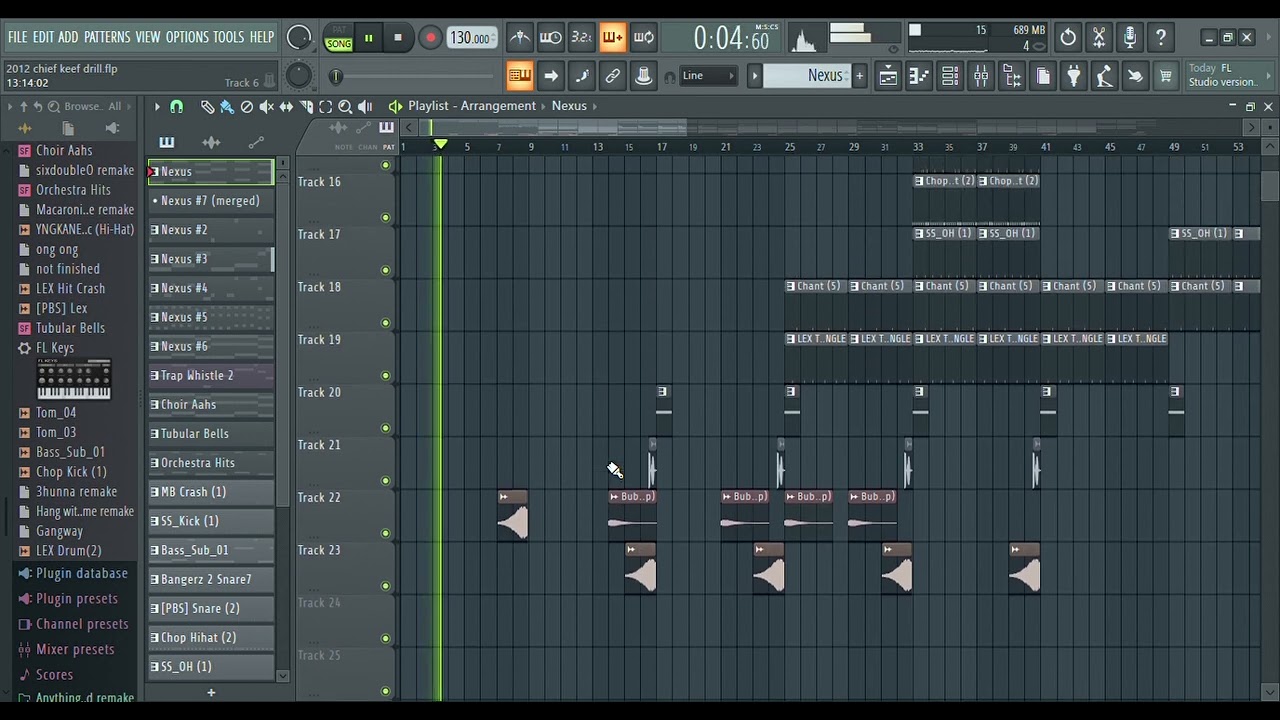Open the content library cart icon
The image size is (1280, 720).
1165,76
